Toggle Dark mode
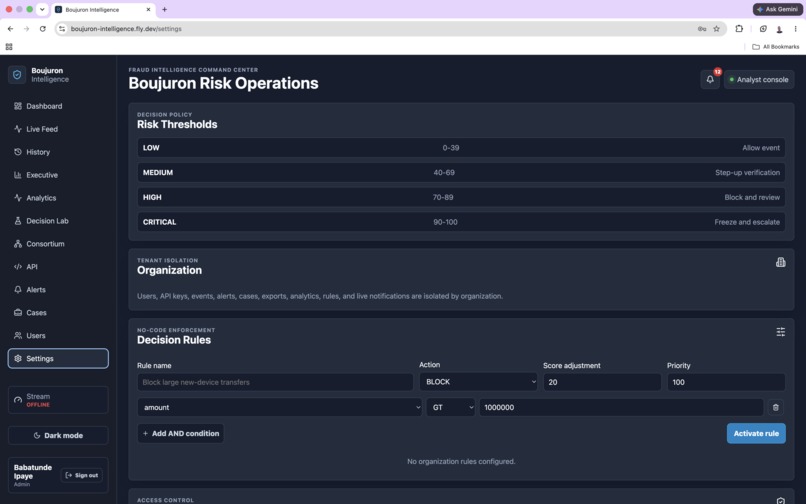The width and height of the screenshot is (806, 504). tap(58, 435)
